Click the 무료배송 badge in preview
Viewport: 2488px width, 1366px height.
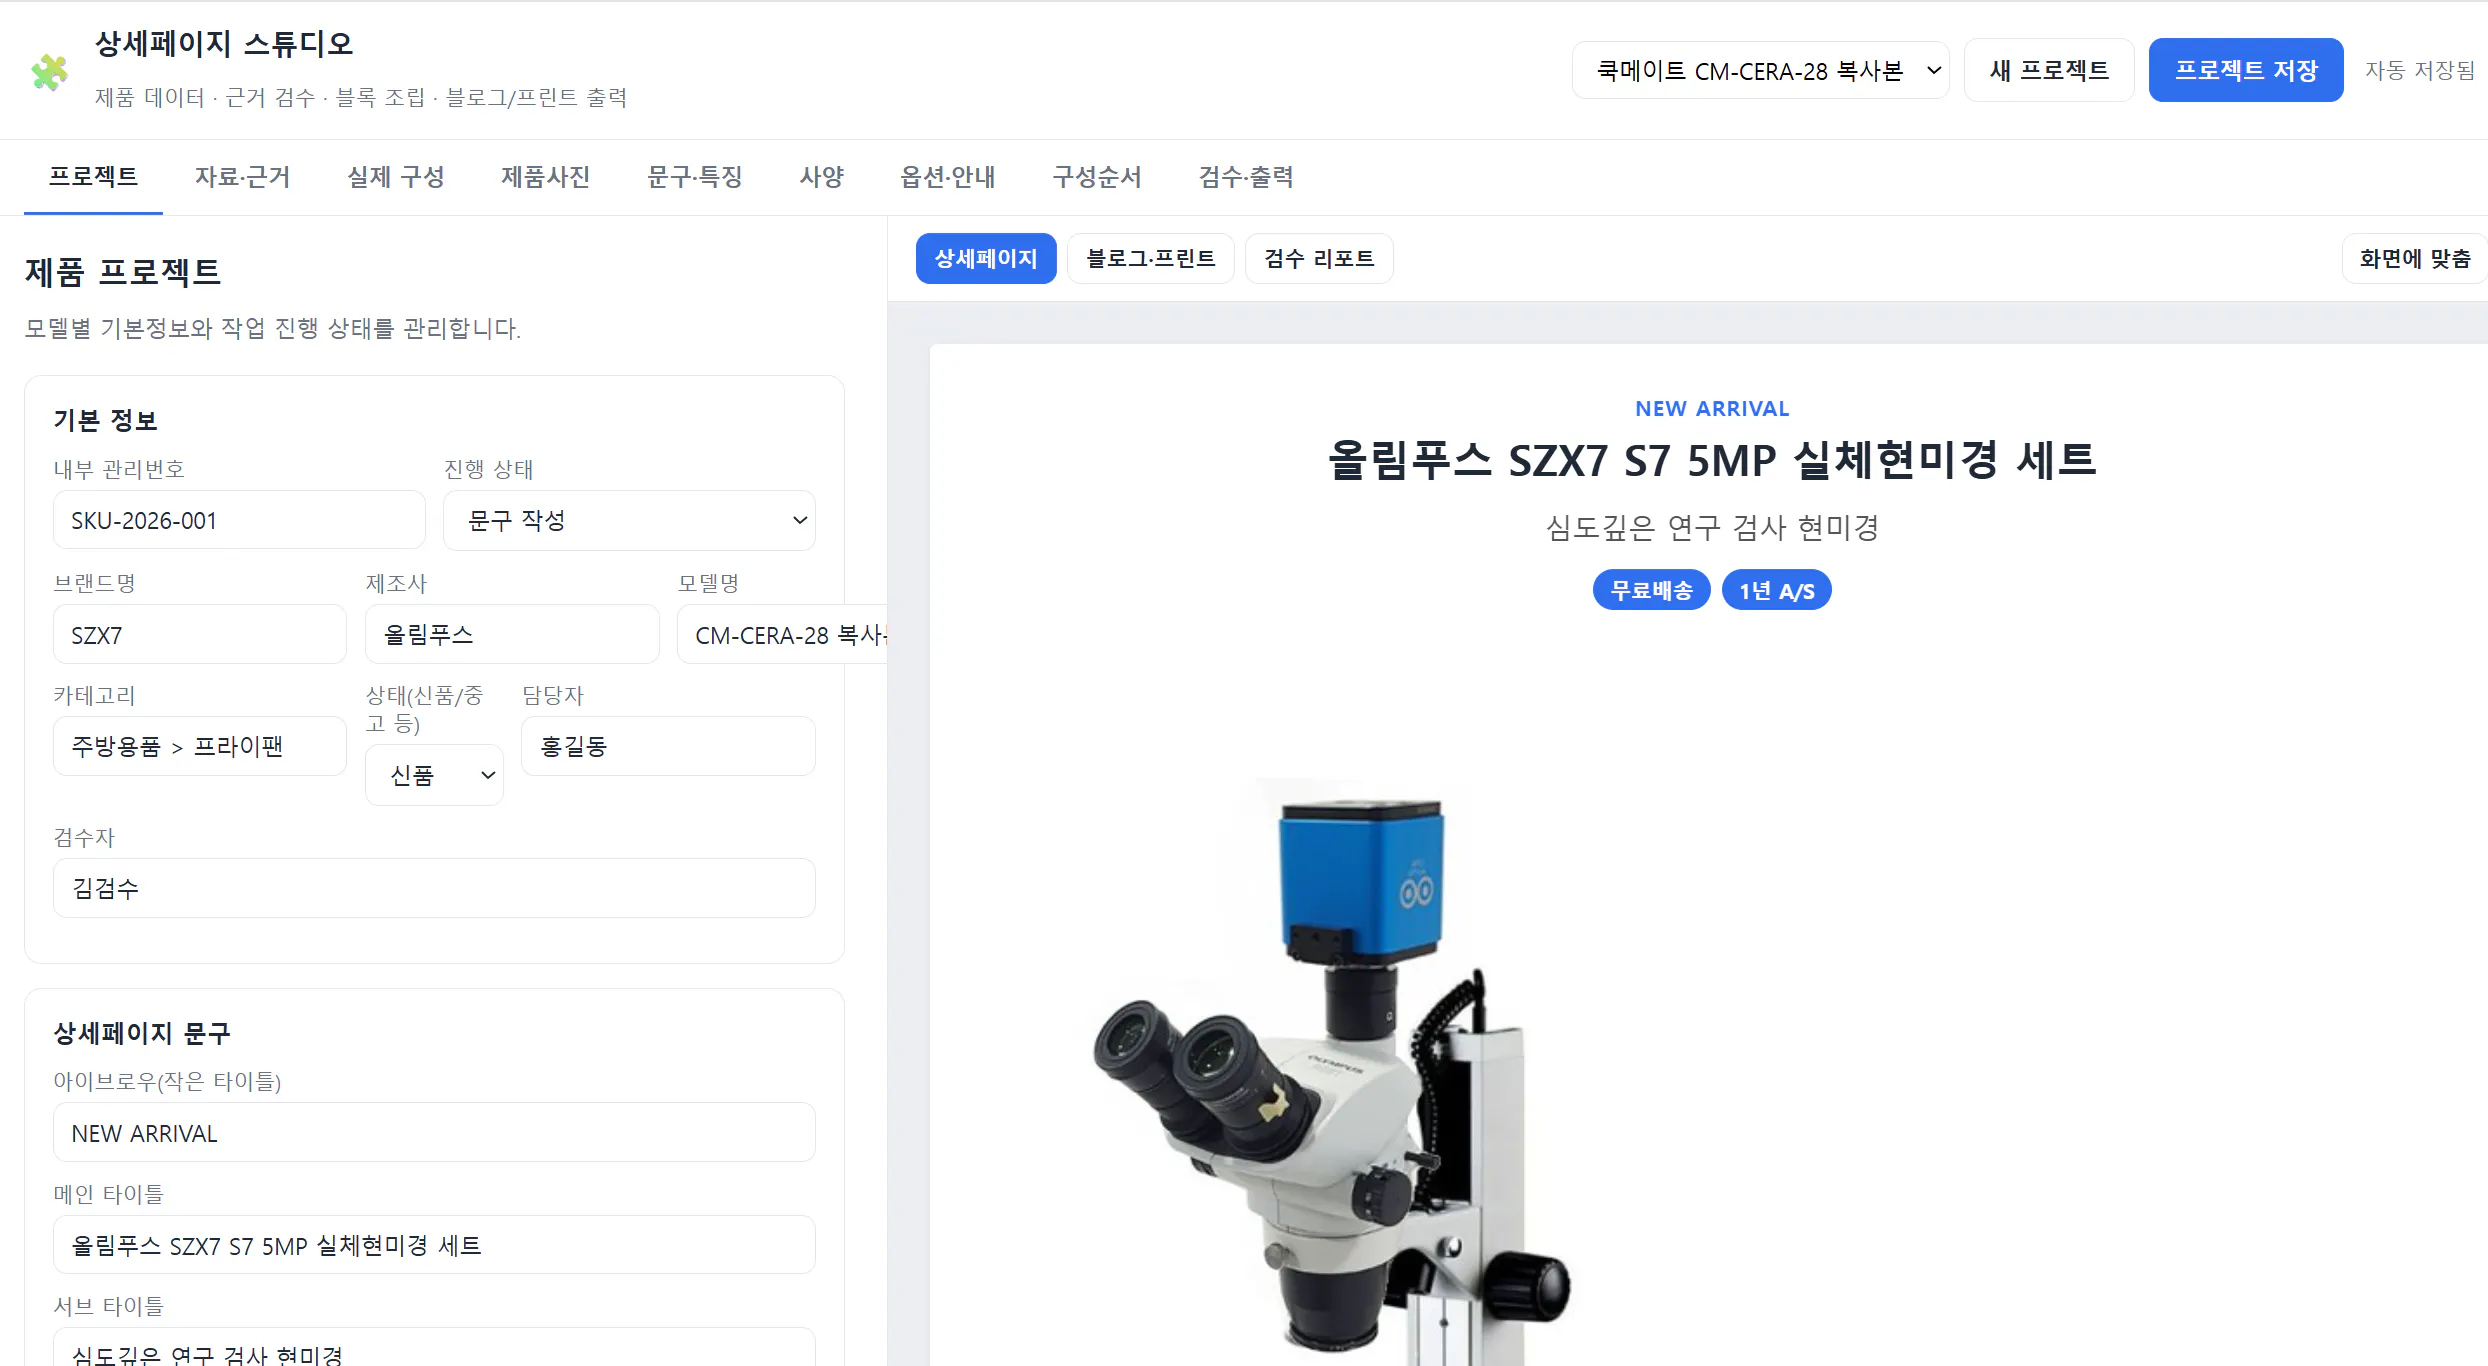click(1652, 590)
